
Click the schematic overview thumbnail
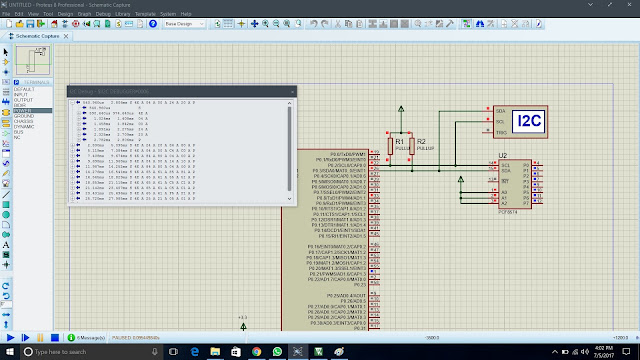pyautogui.click(x=33, y=60)
